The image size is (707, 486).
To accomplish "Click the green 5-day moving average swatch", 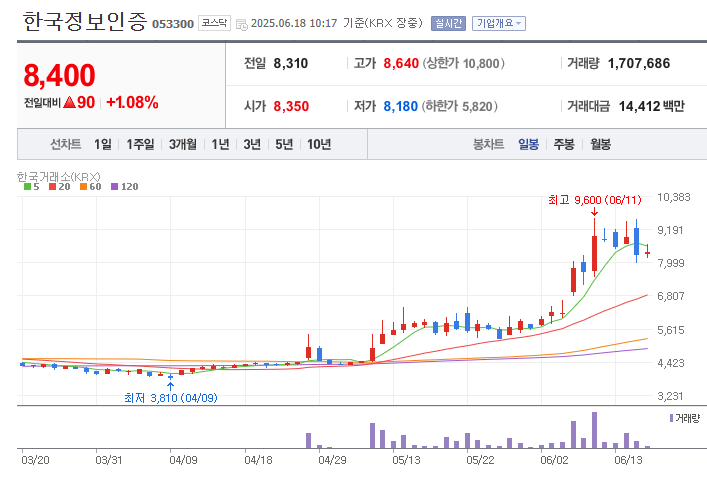I will (x=28, y=187).
